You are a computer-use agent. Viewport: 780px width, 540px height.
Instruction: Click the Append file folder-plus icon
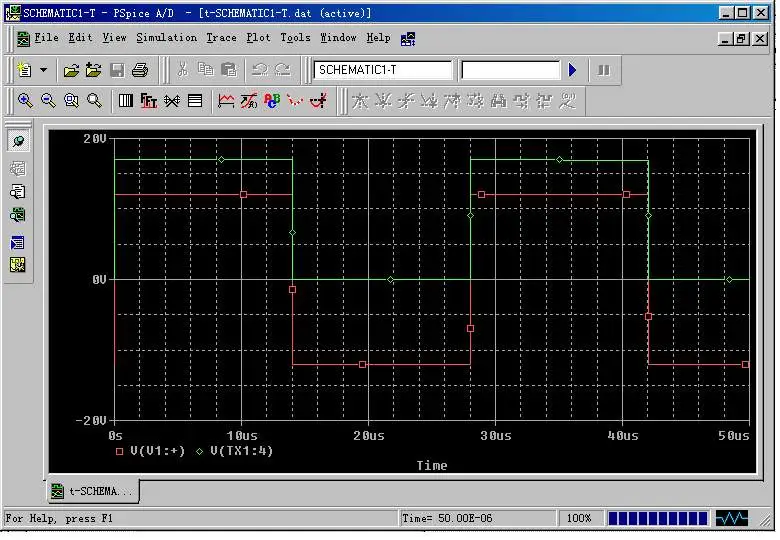[x=94, y=70]
